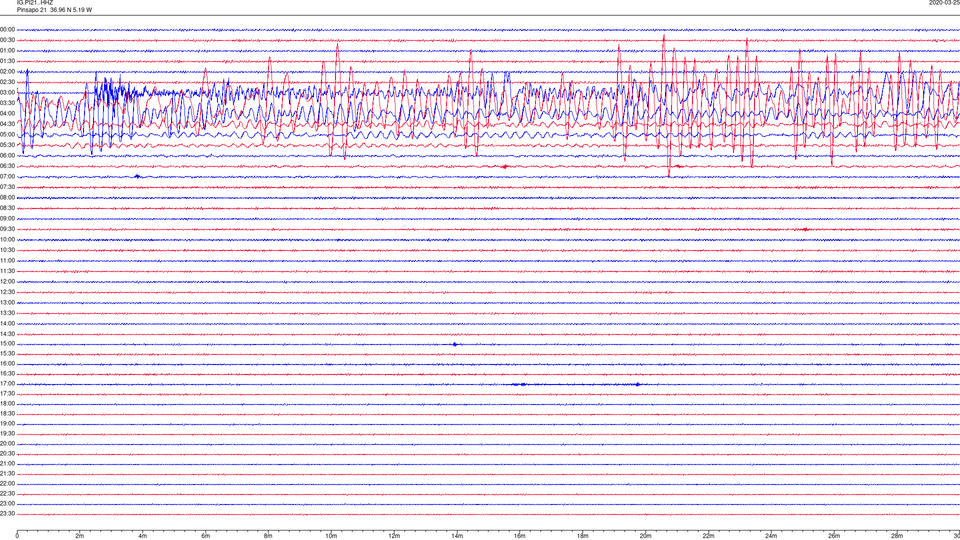Click the 28m tick label on the time axis

pyautogui.click(x=897, y=536)
